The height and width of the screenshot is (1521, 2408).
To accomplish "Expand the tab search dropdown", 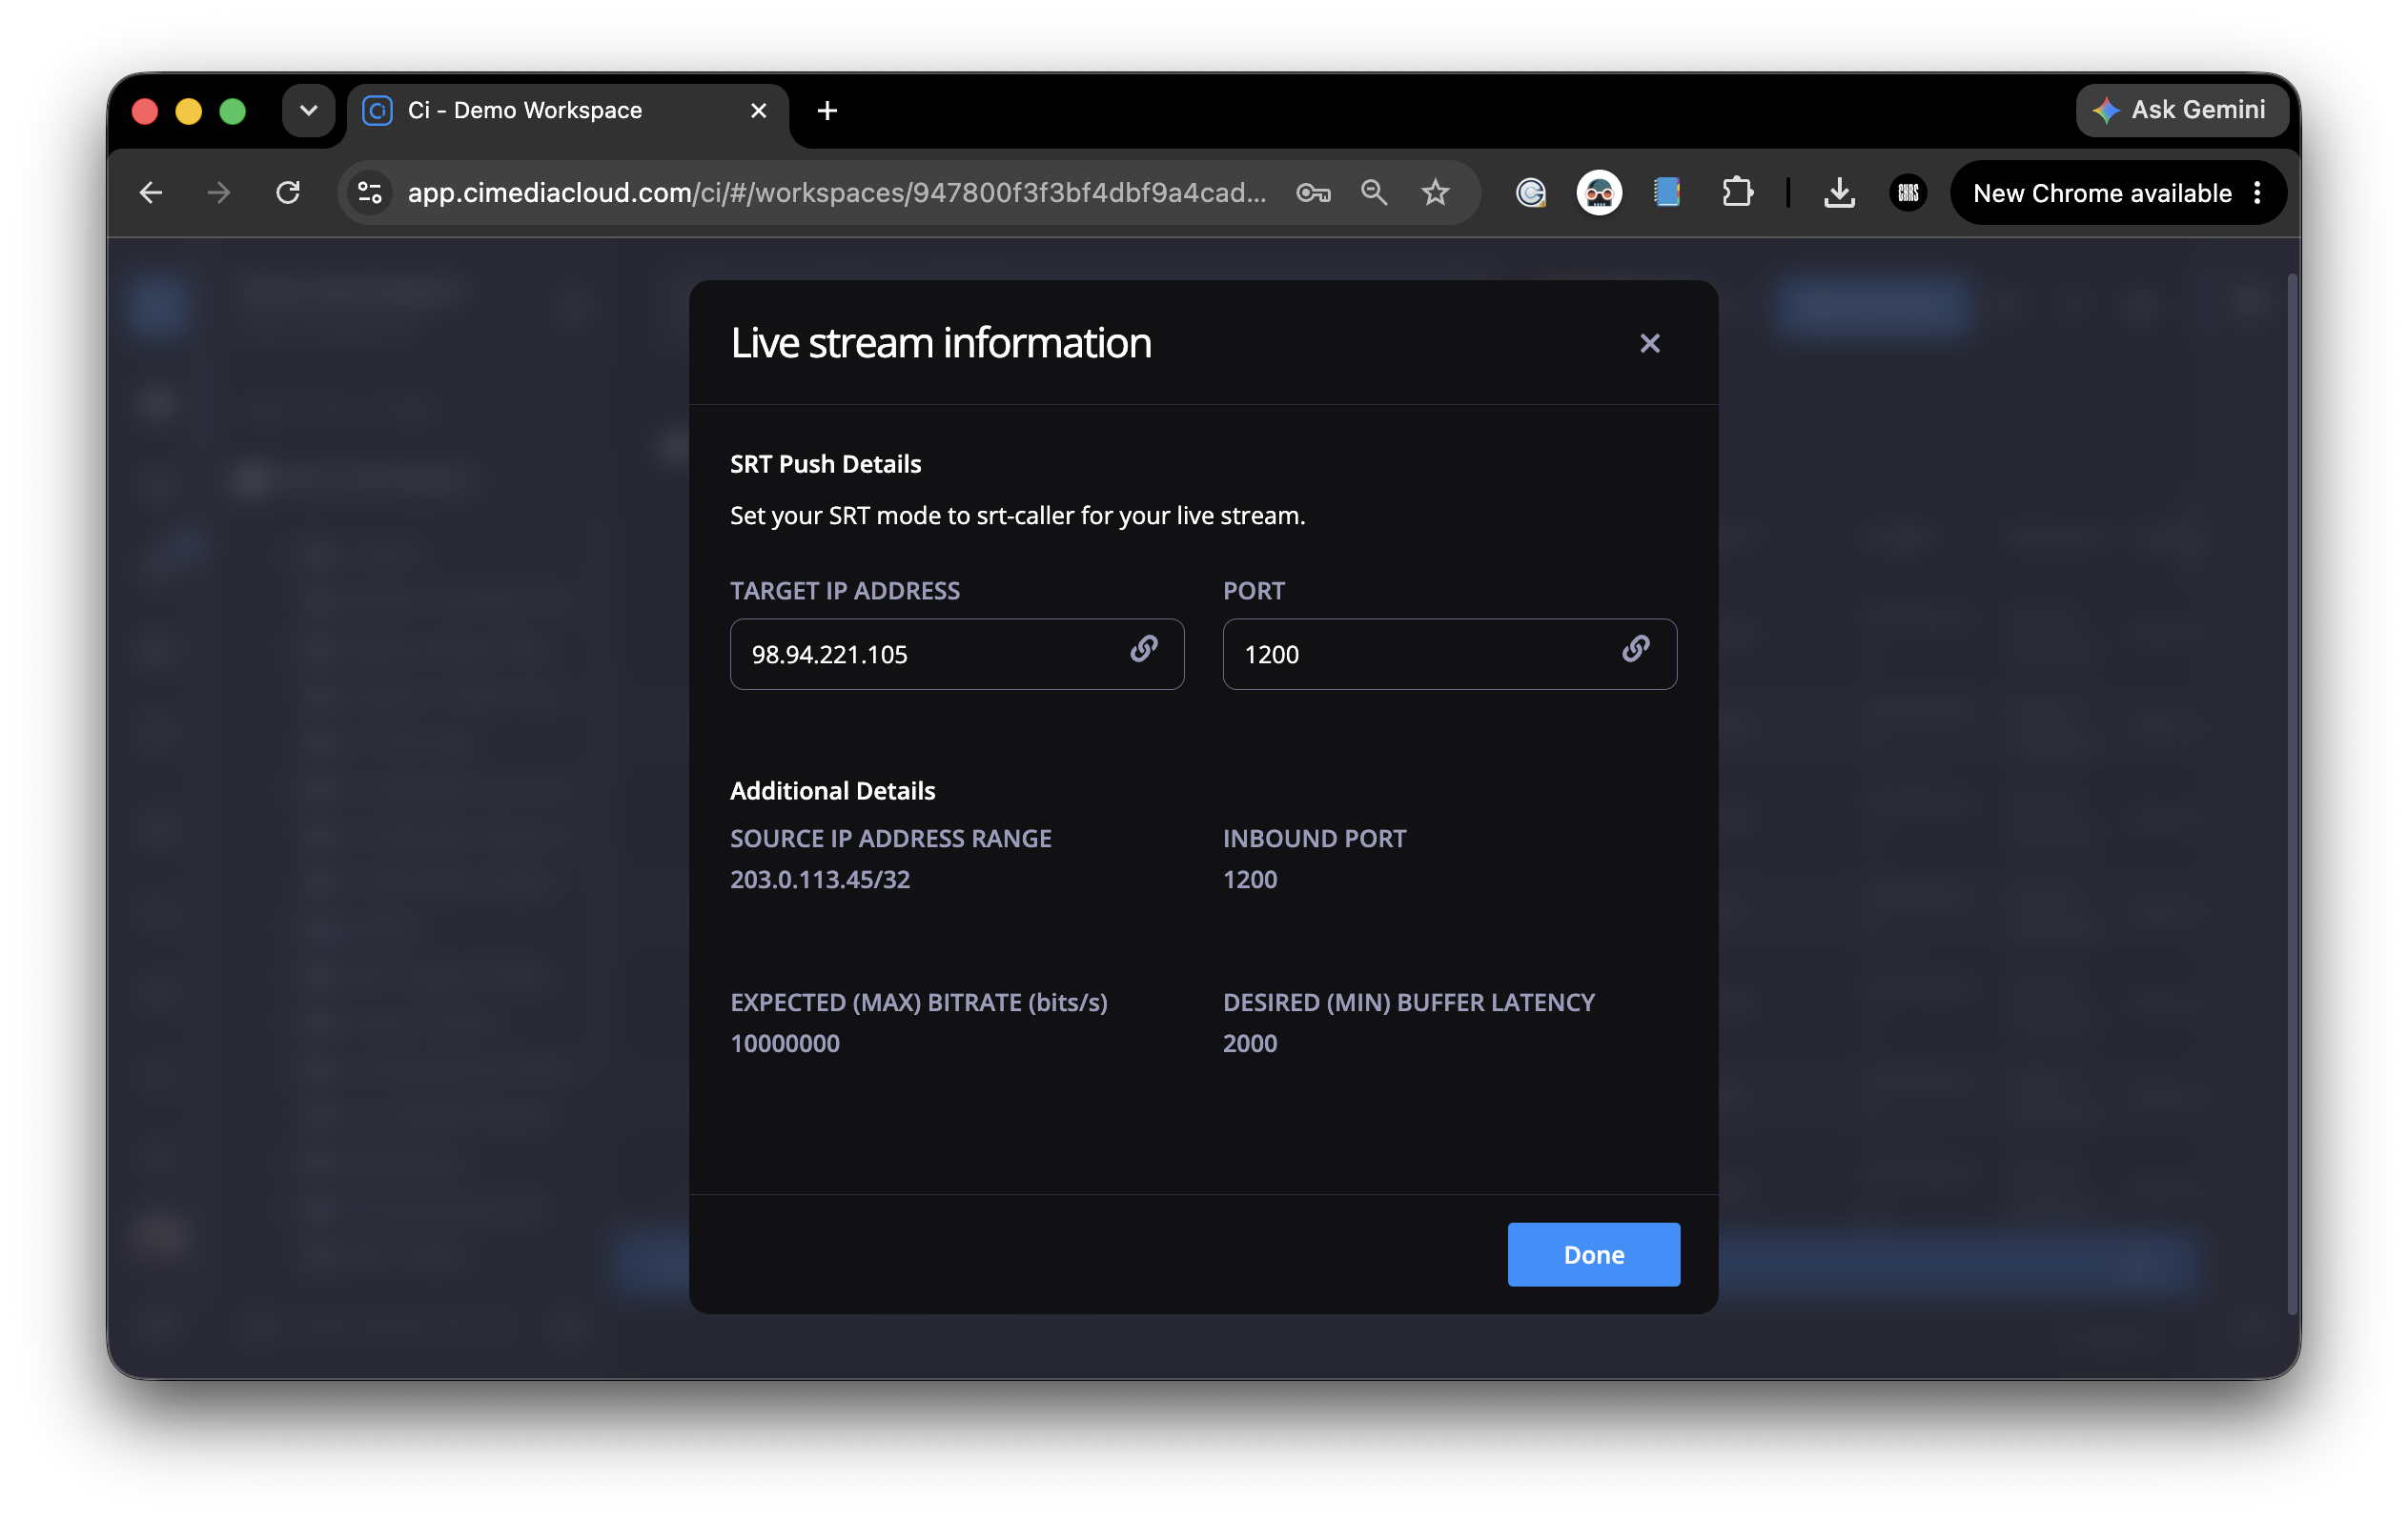I will point(308,110).
